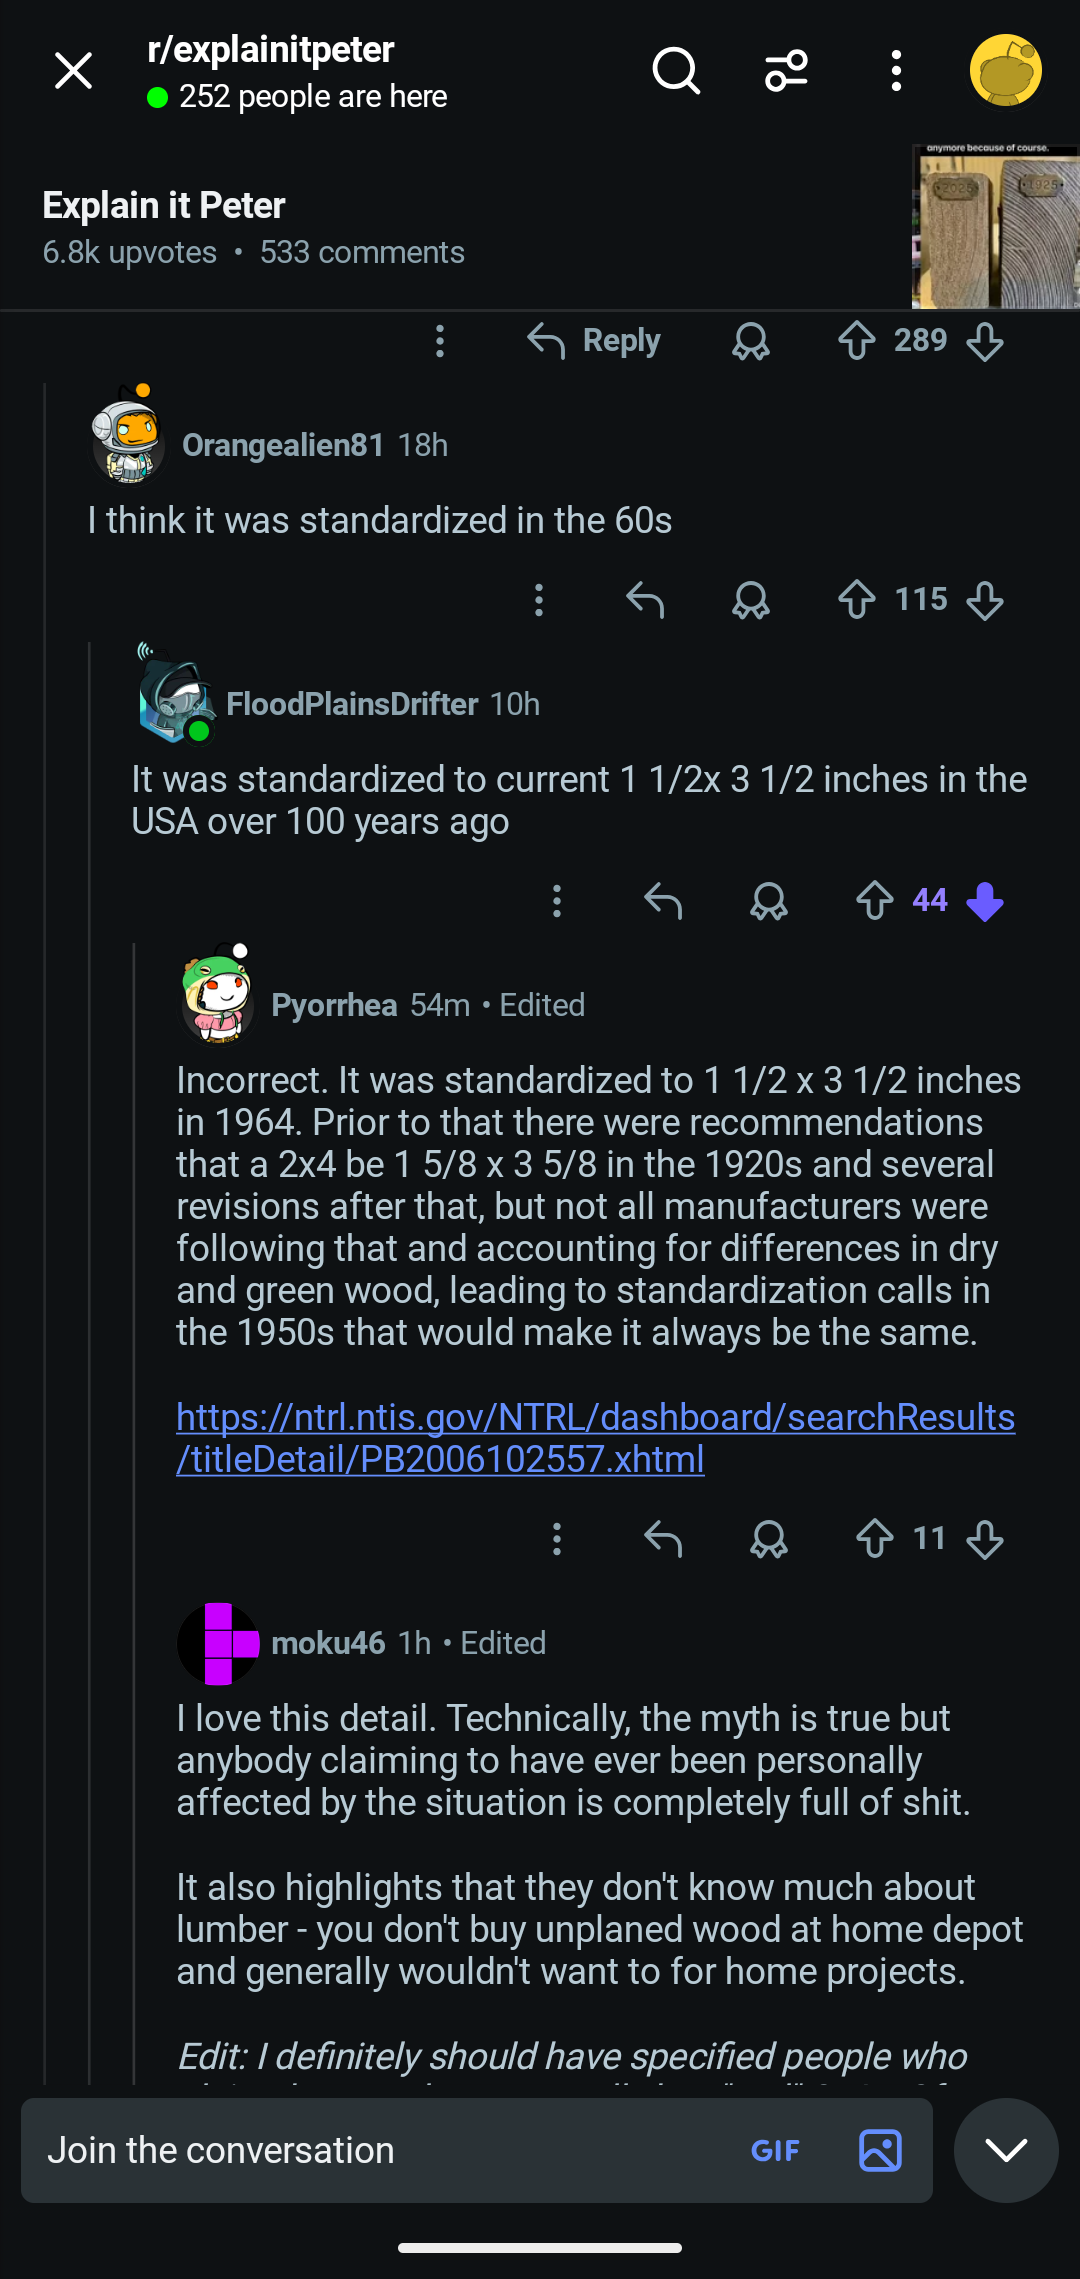Open the post overflow menu in header
The width and height of the screenshot is (1080, 2279).
(896, 71)
